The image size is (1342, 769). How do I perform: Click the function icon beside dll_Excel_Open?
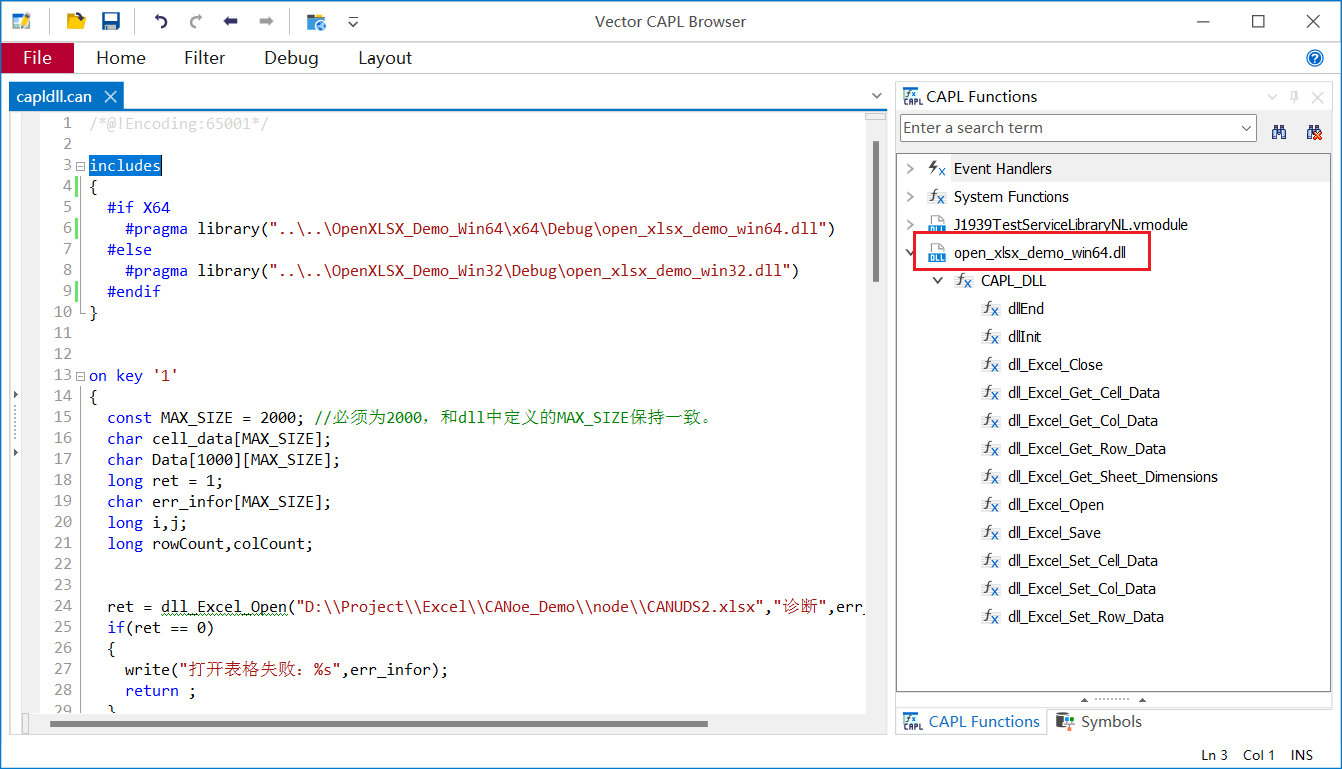[x=991, y=505]
